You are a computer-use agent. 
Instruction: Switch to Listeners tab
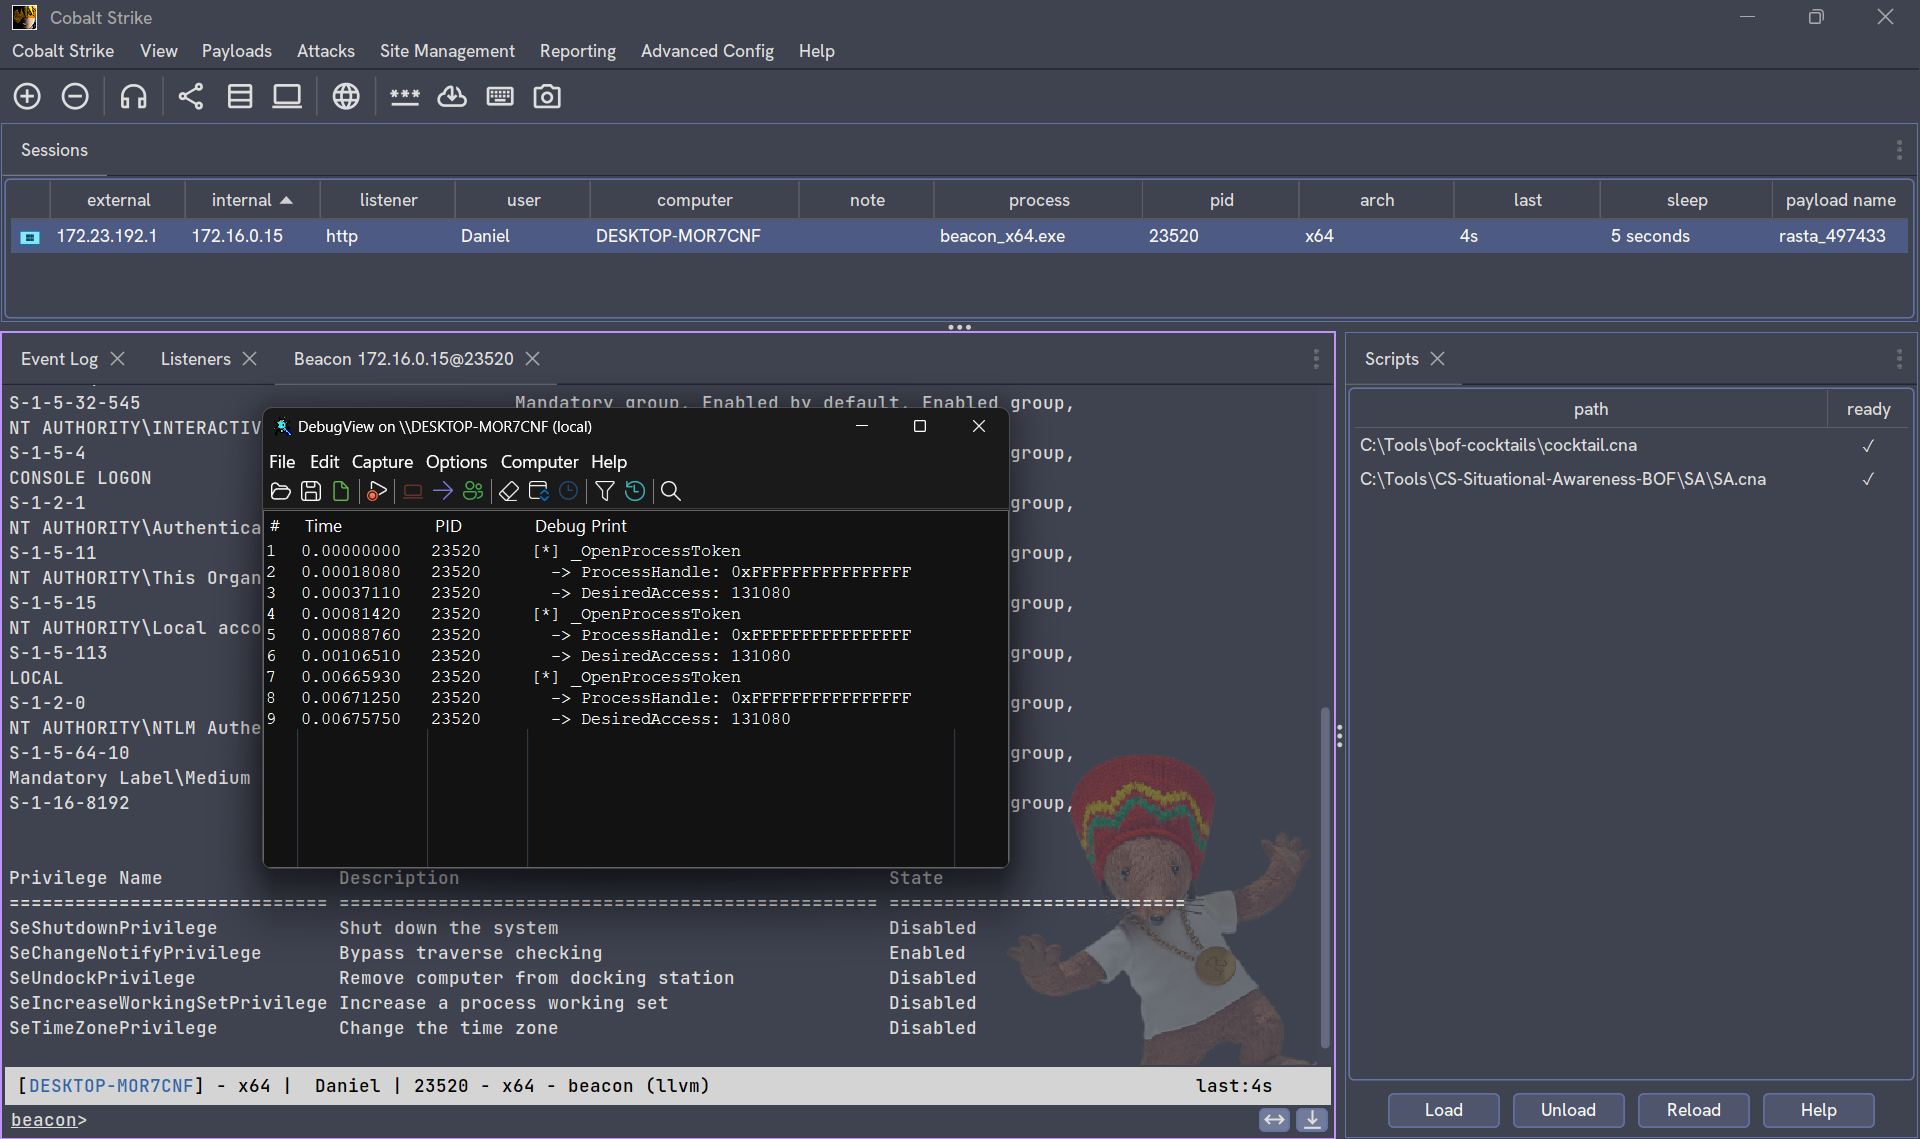click(195, 359)
